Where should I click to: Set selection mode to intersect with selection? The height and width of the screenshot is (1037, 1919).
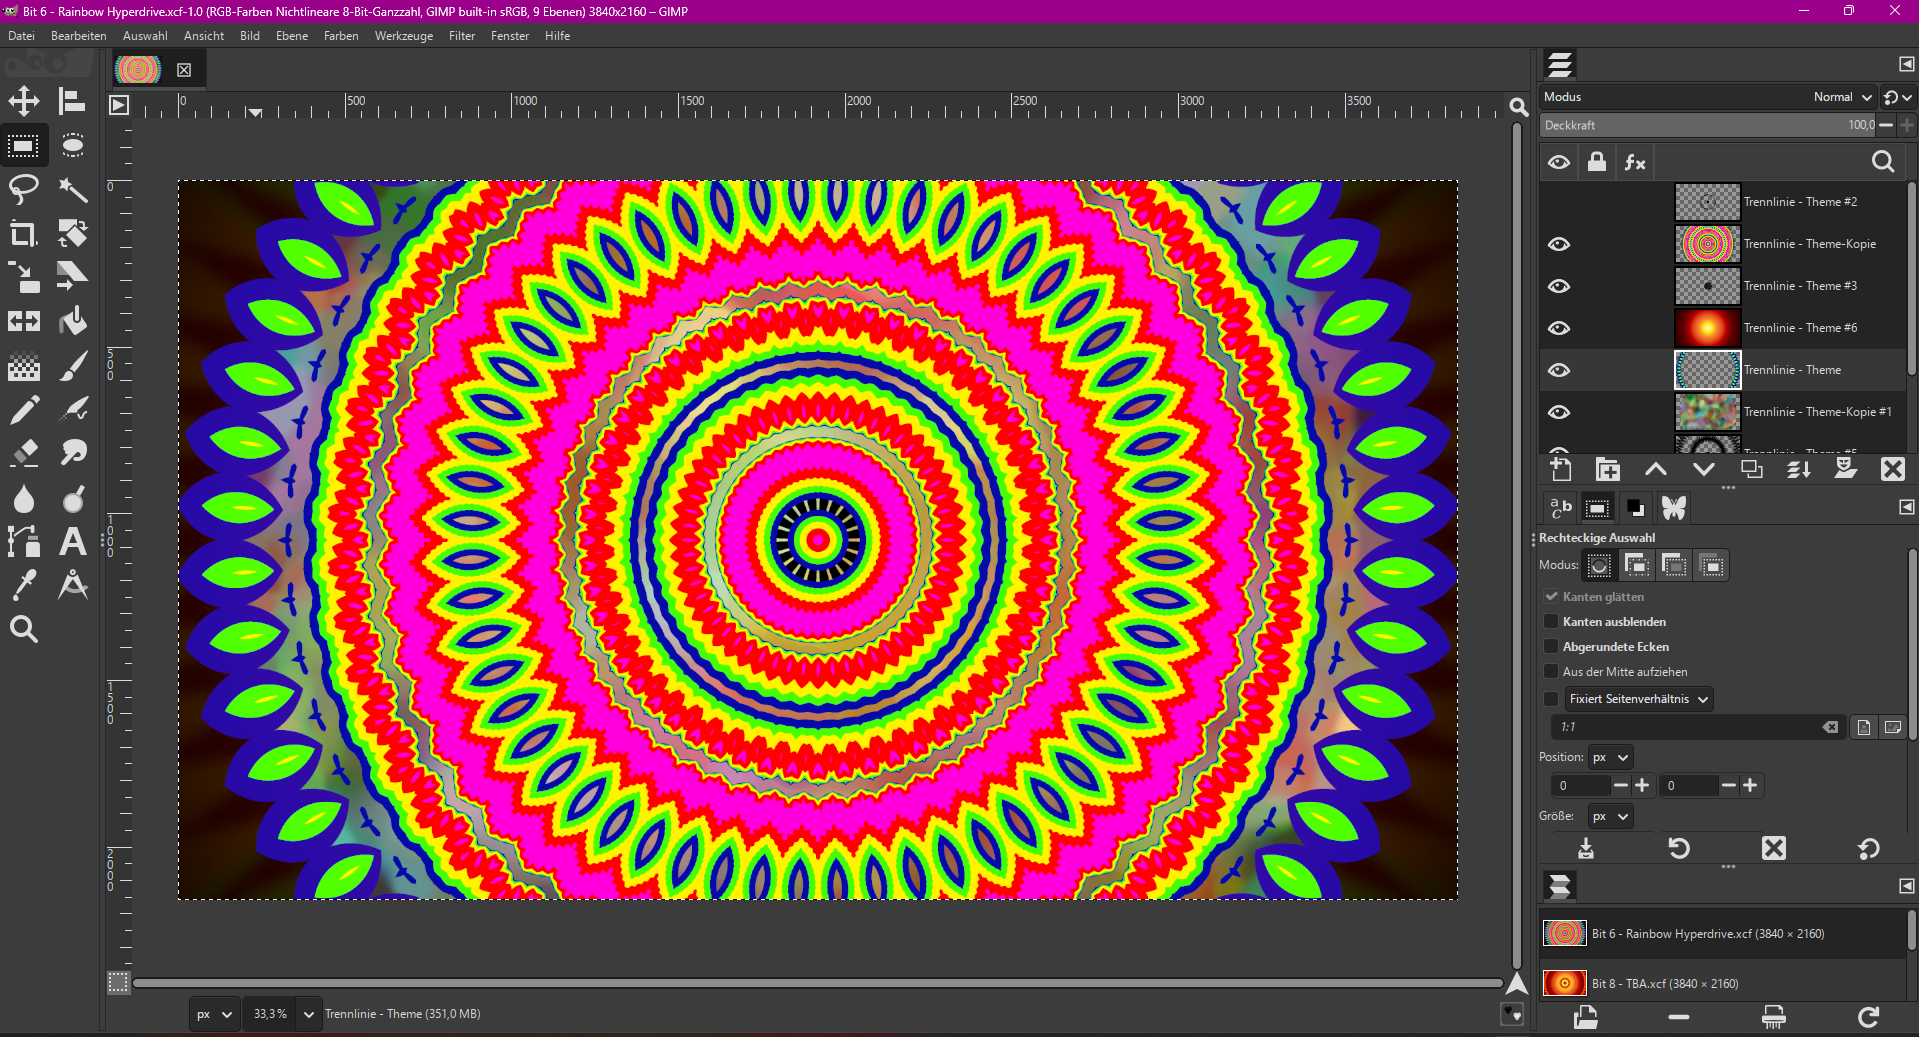[1711, 565]
